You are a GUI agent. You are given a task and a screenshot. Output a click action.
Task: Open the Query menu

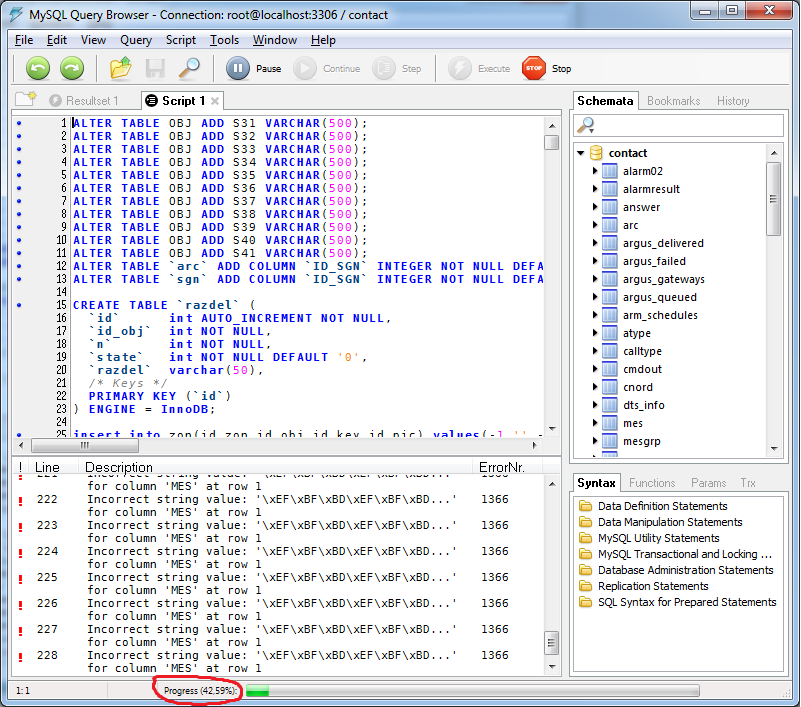136,40
